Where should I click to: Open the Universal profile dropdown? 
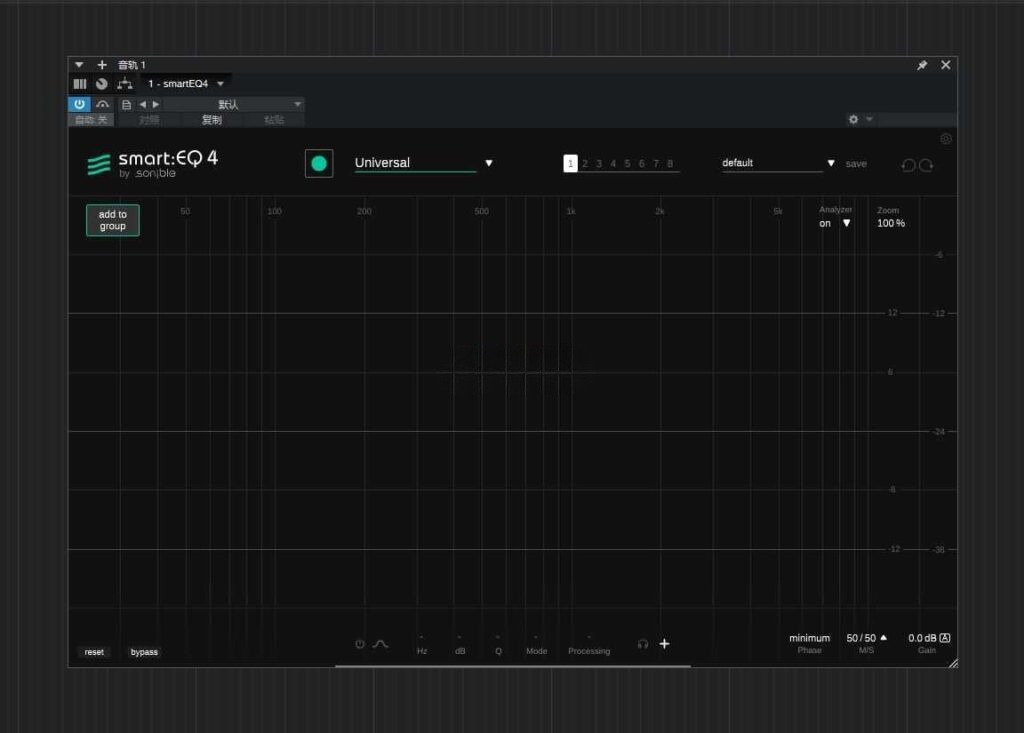coord(424,163)
